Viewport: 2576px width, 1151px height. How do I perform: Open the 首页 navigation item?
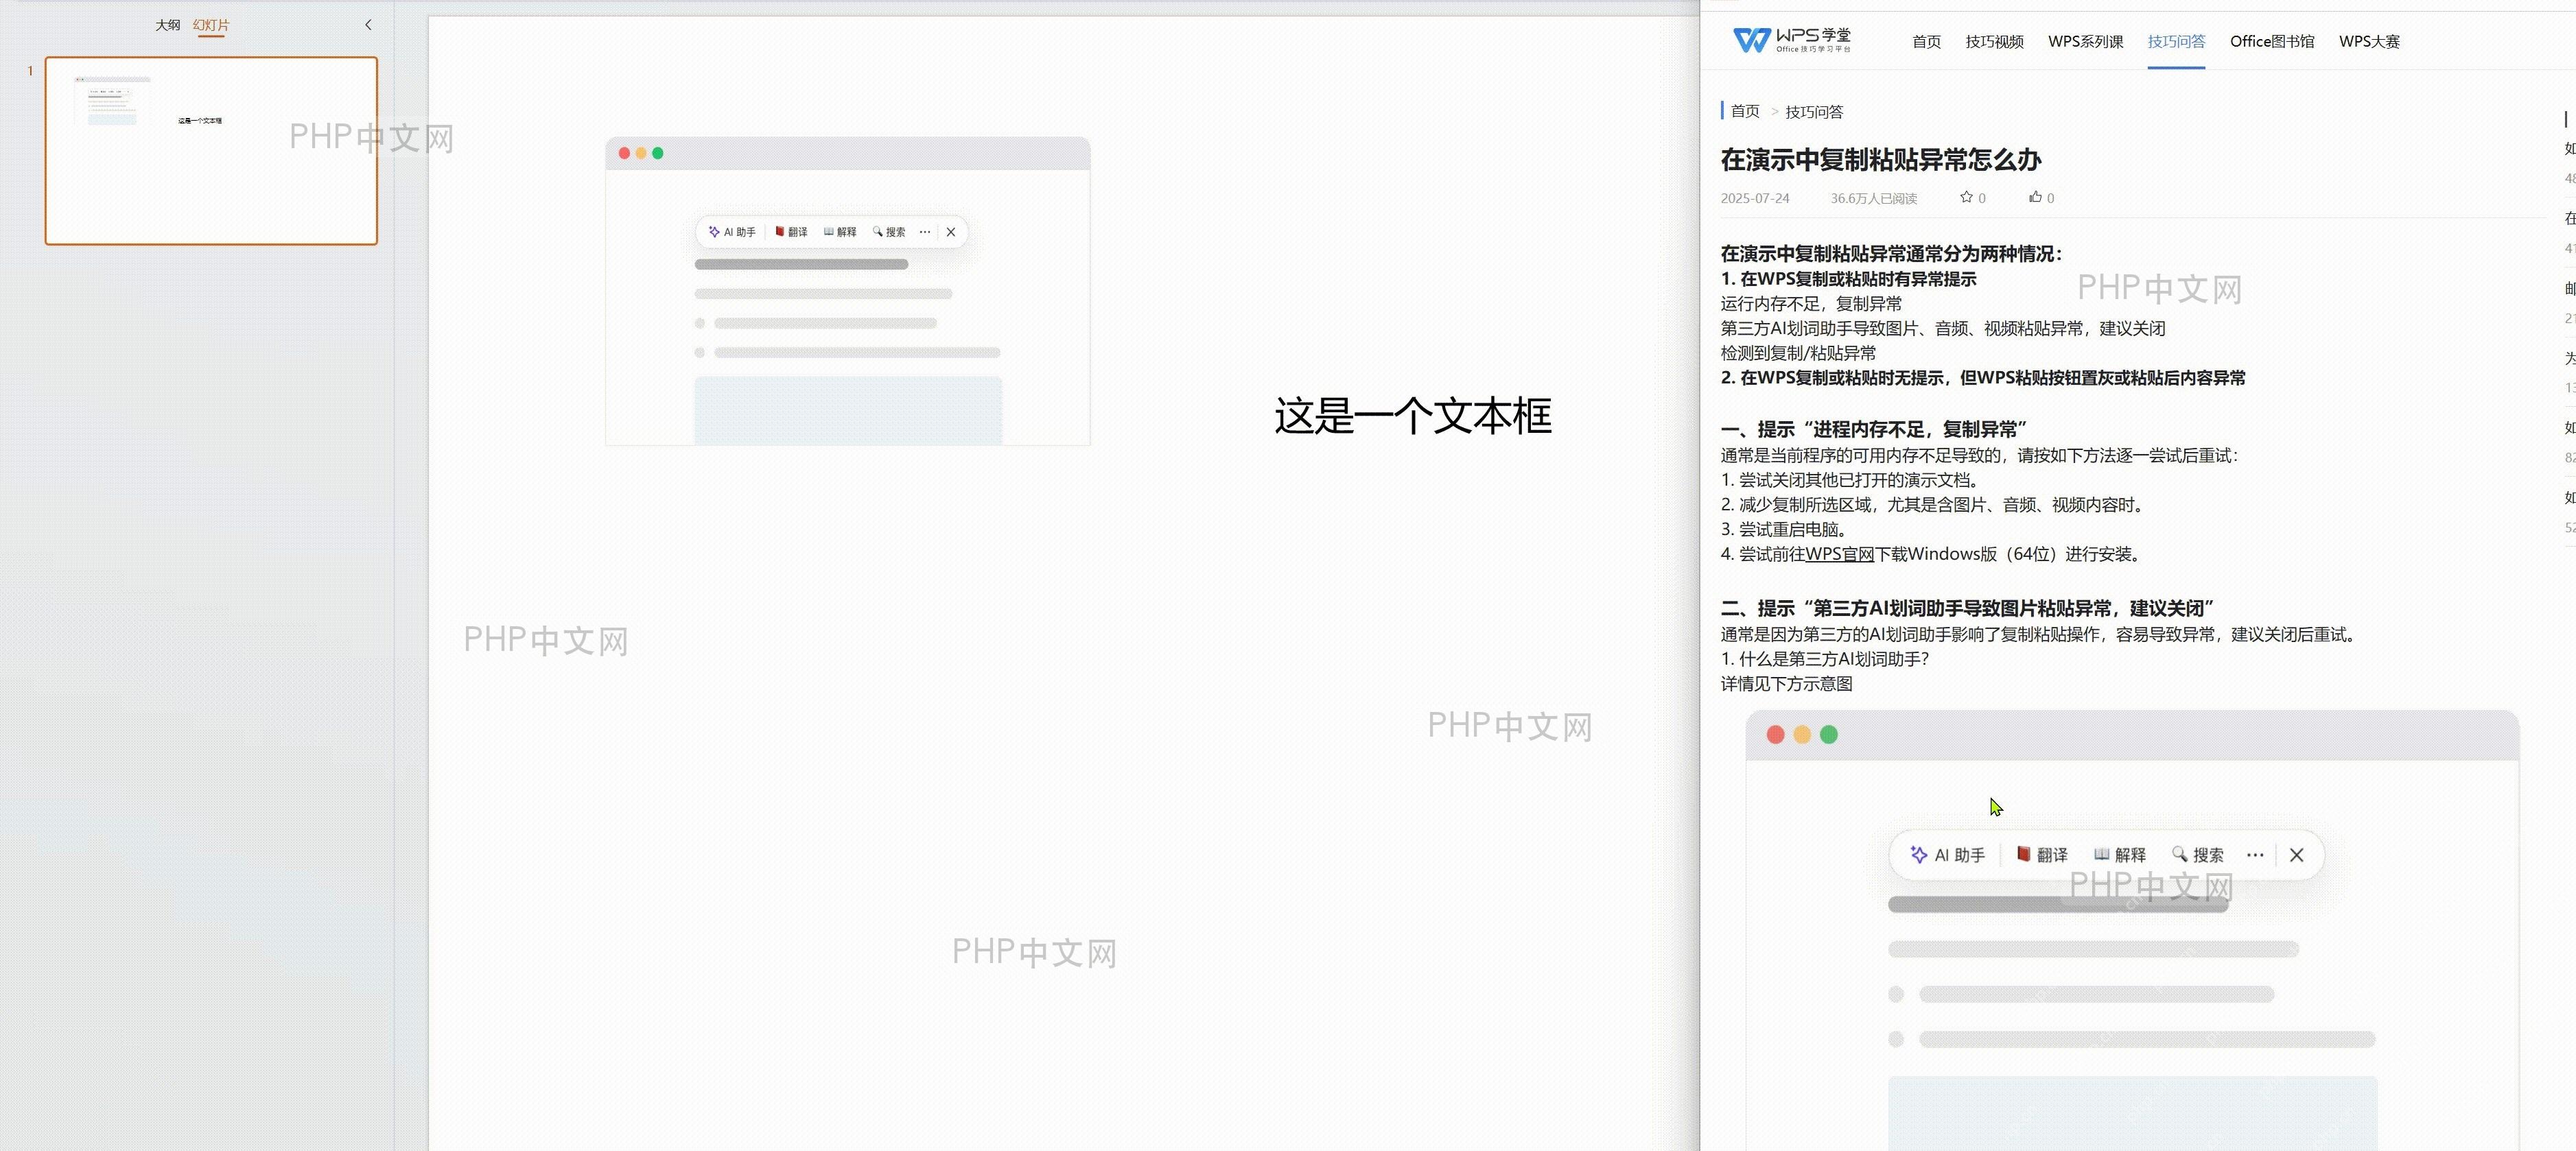click(1926, 41)
